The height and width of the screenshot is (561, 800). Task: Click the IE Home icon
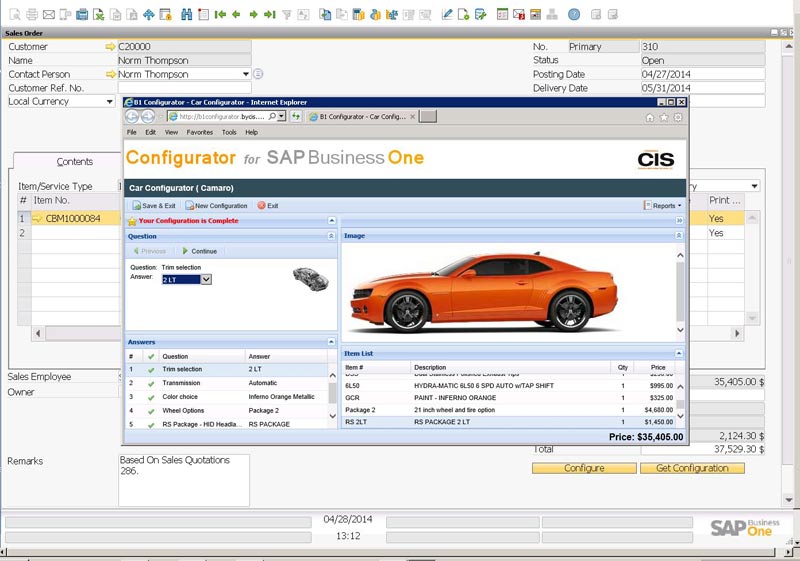(649, 117)
